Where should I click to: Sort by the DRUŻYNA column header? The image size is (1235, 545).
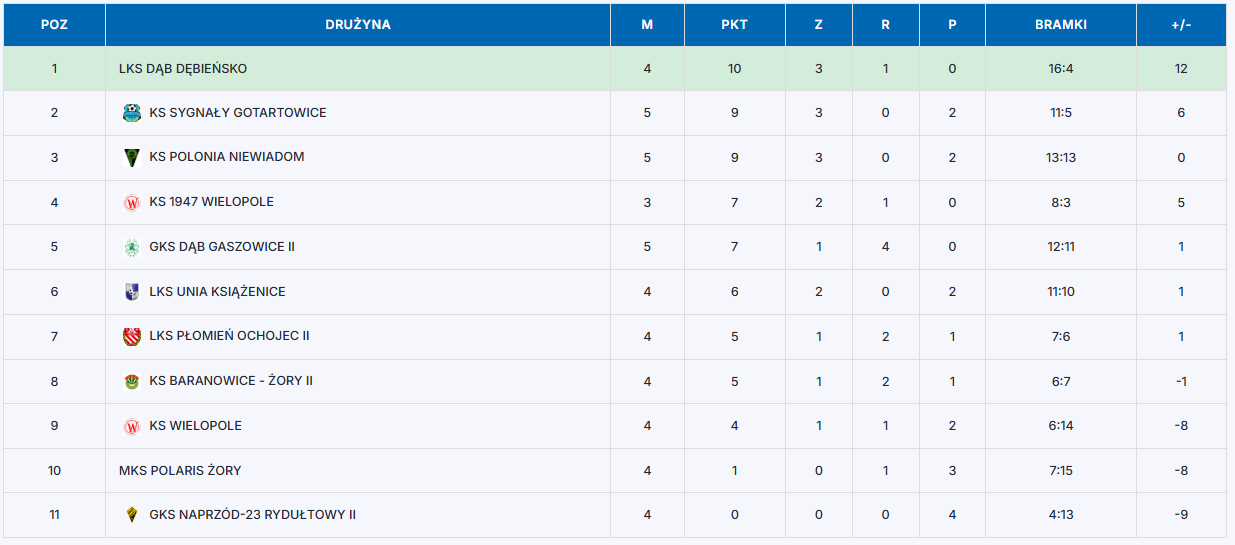(357, 25)
